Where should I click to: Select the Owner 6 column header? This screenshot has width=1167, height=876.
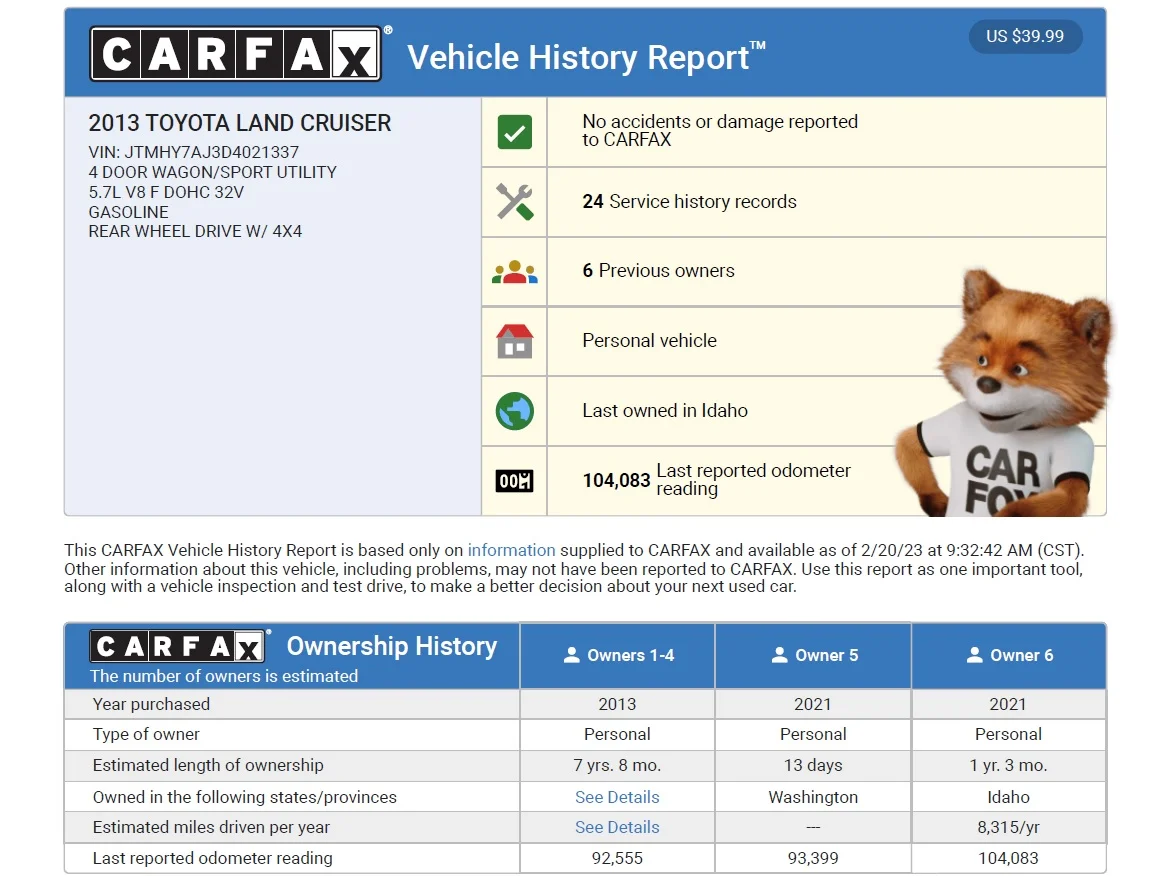(x=1009, y=655)
